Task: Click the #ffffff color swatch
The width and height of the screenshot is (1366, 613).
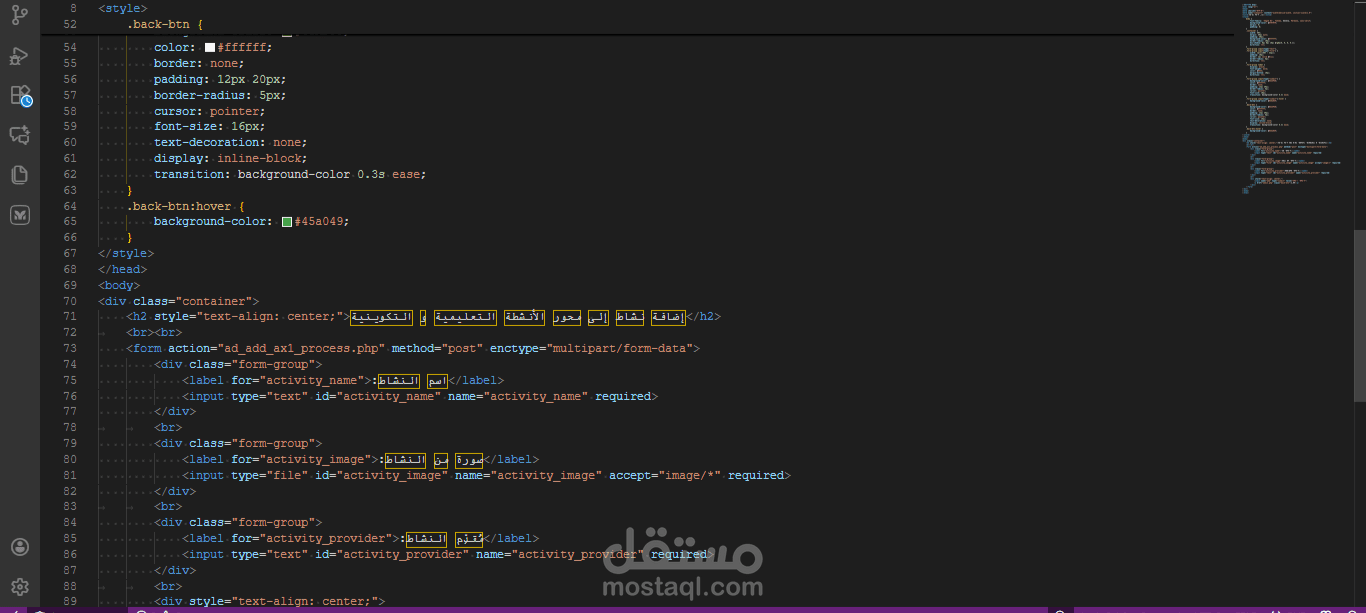Action: (210, 47)
